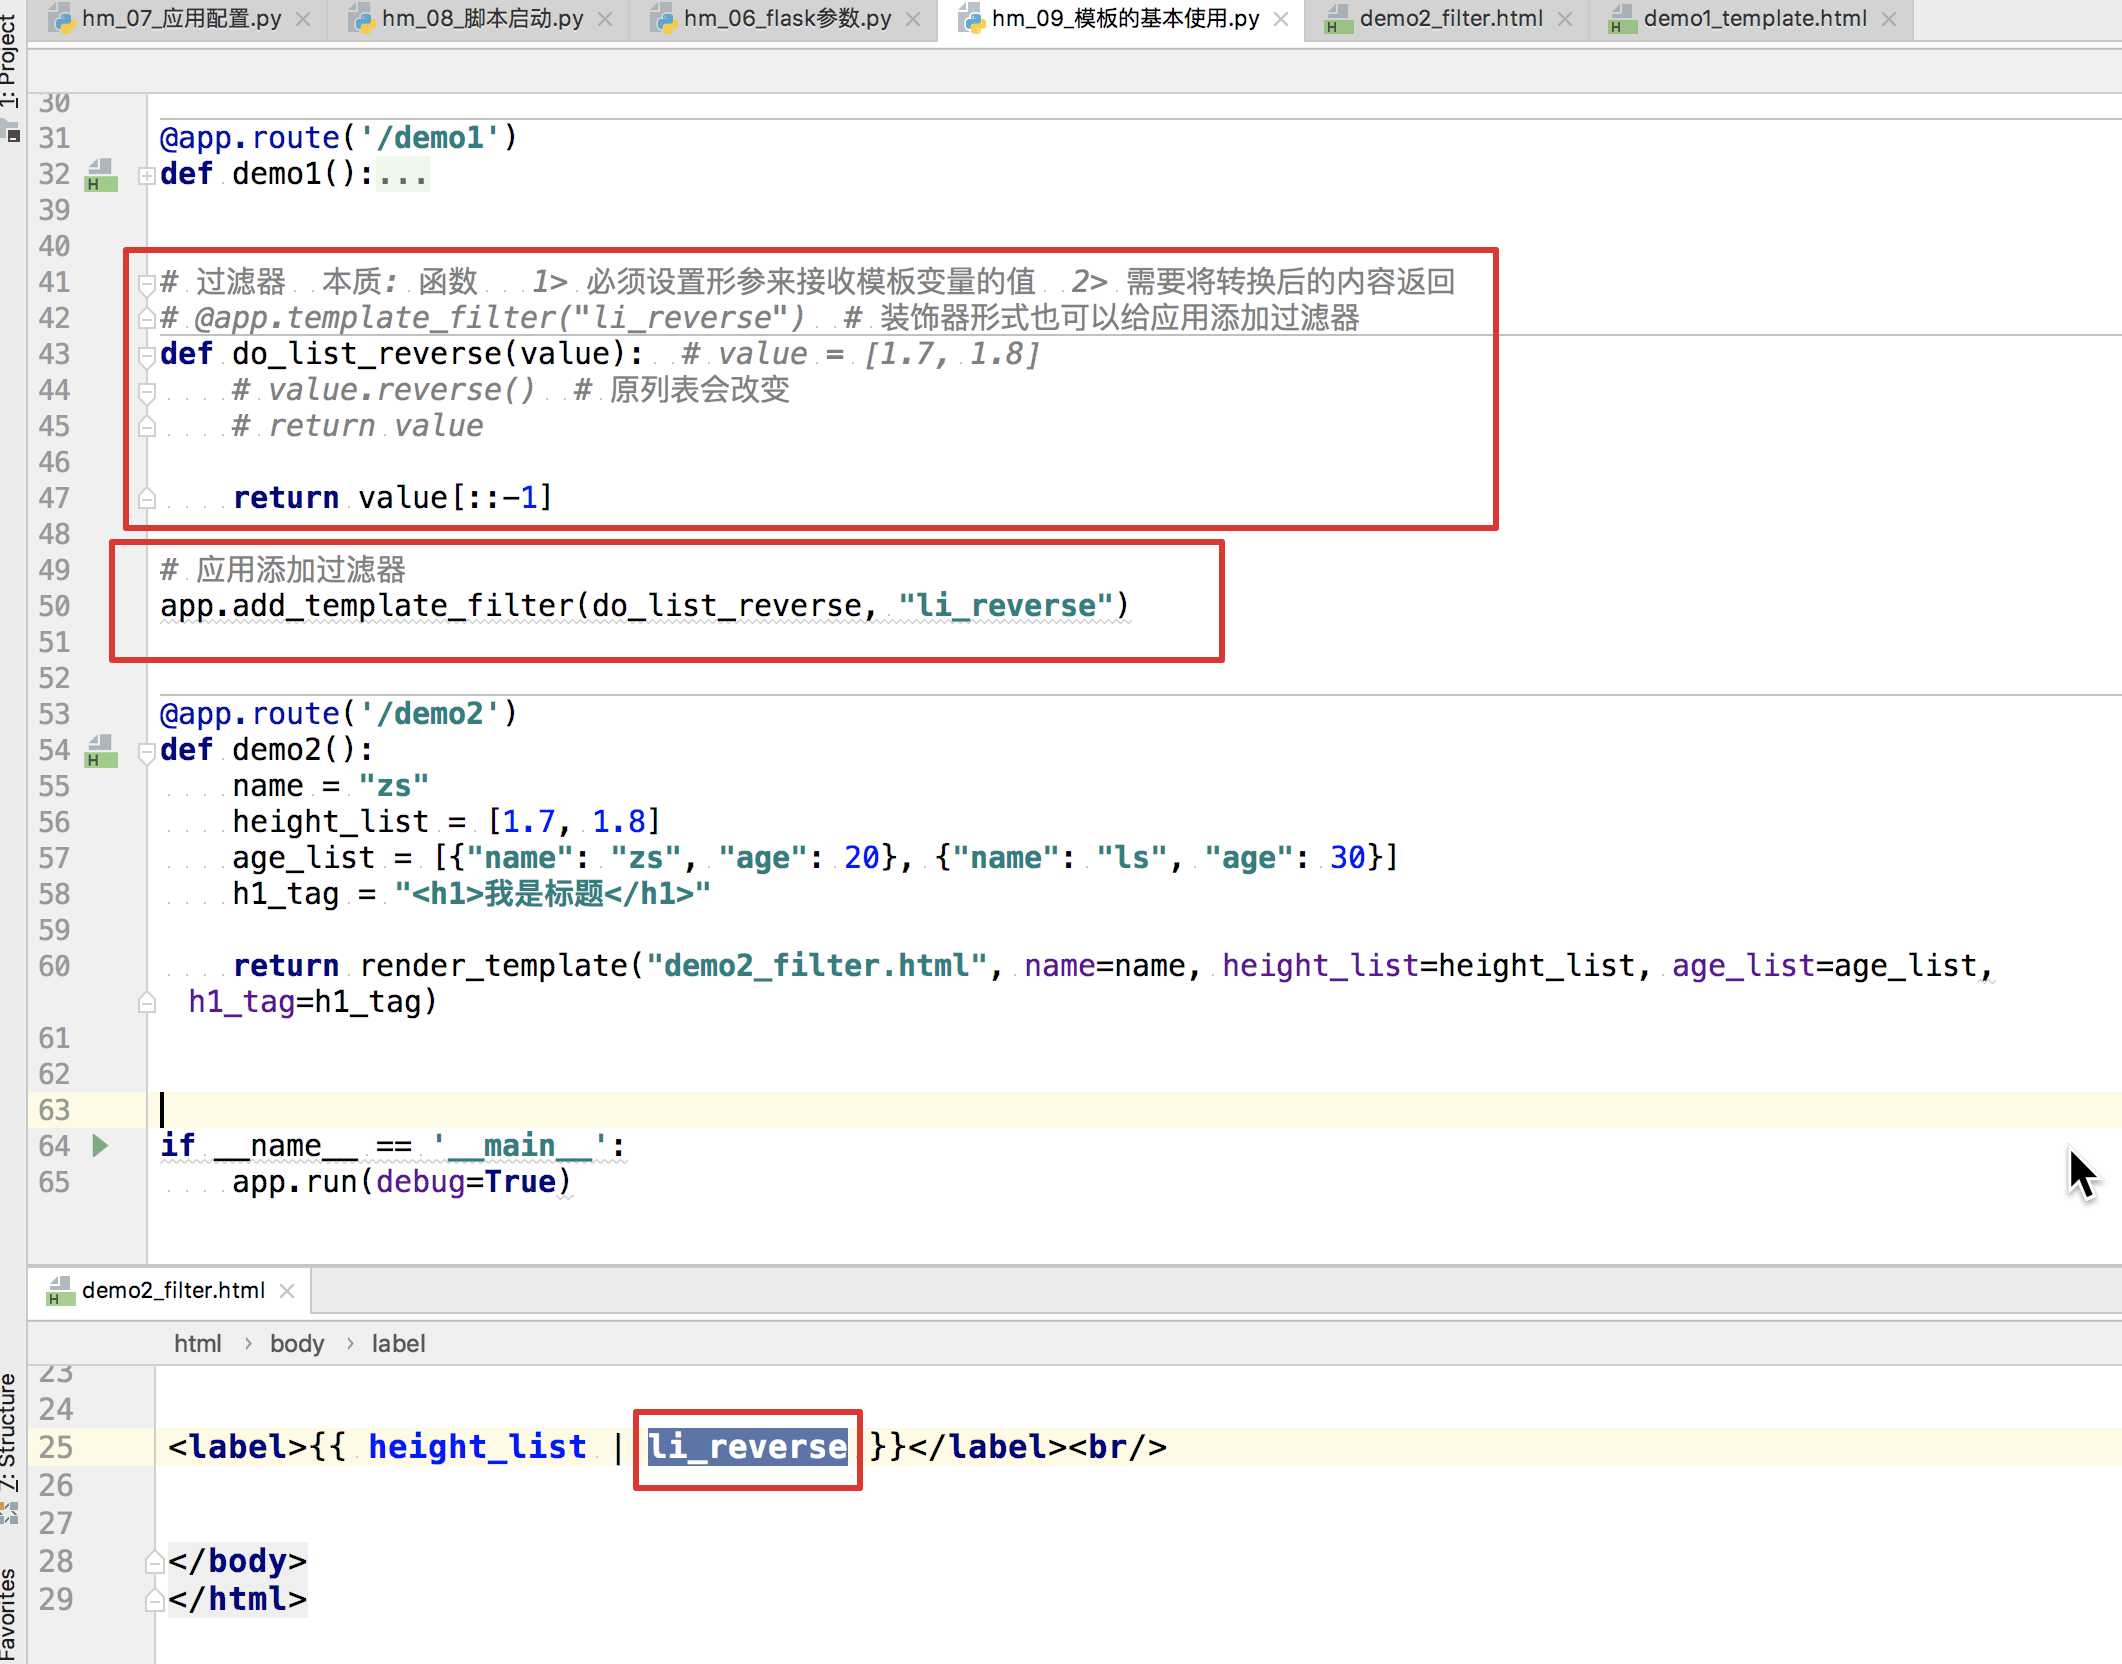Click the @app.route('/demo2') decorator

coord(339,714)
